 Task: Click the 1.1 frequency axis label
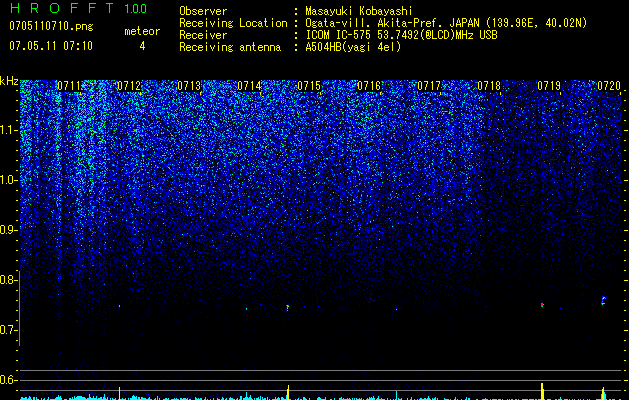[9, 130]
